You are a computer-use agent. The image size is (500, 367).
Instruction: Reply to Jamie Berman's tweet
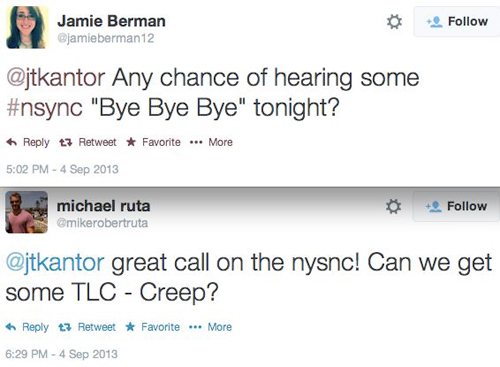pos(28,142)
